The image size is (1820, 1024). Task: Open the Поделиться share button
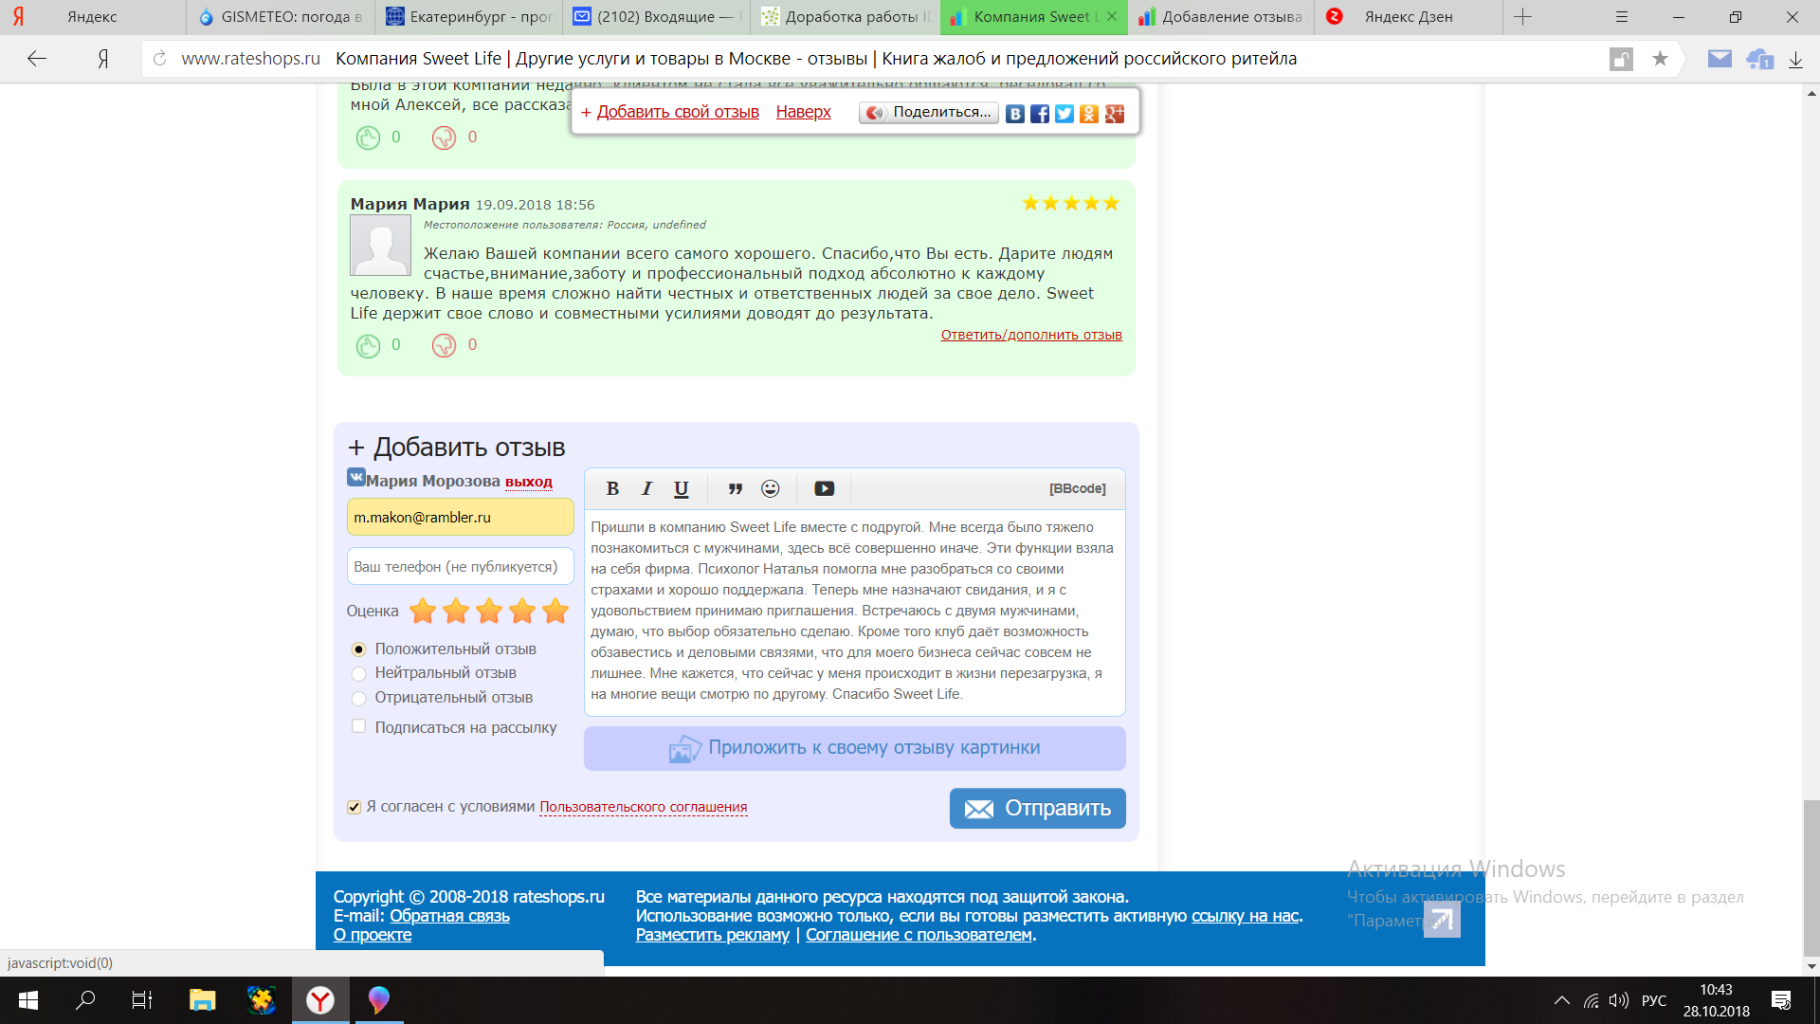point(928,112)
